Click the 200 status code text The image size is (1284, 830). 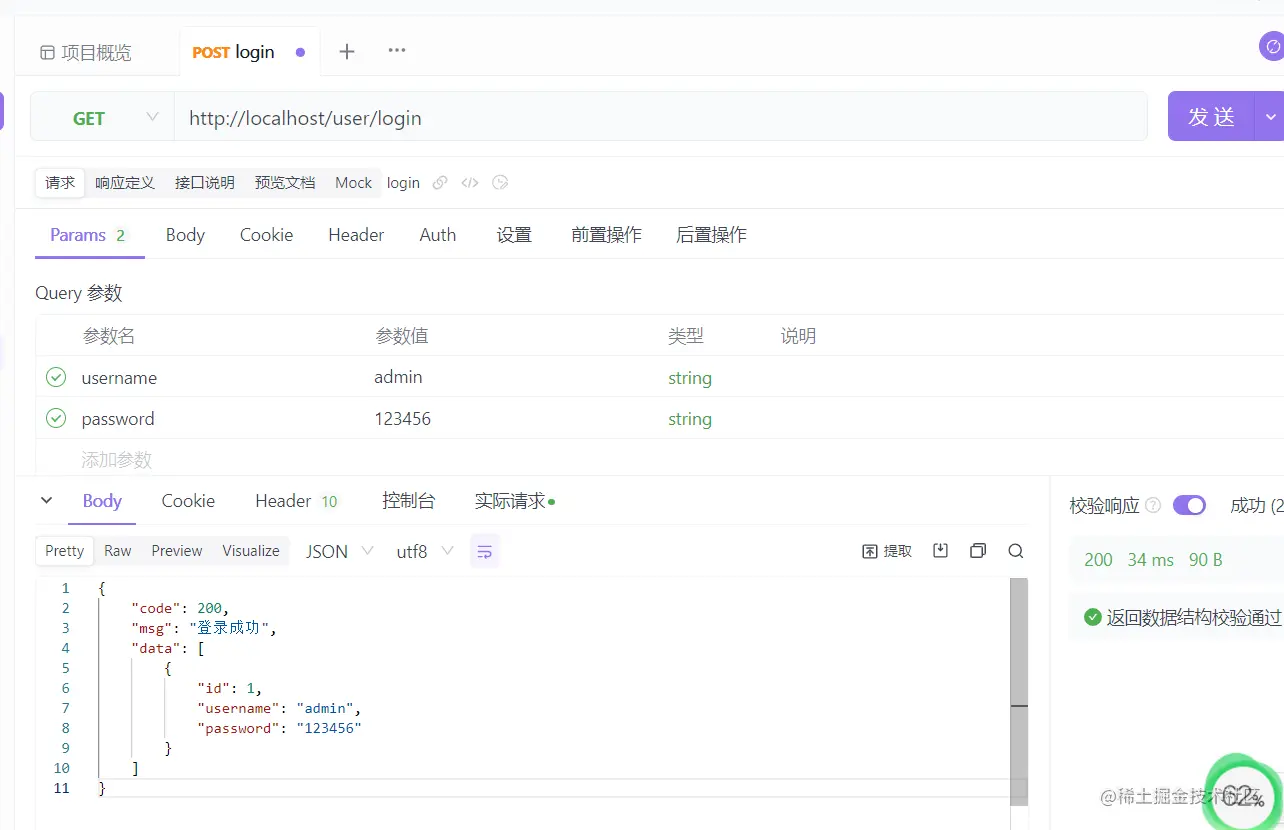pyautogui.click(x=1098, y=560)
